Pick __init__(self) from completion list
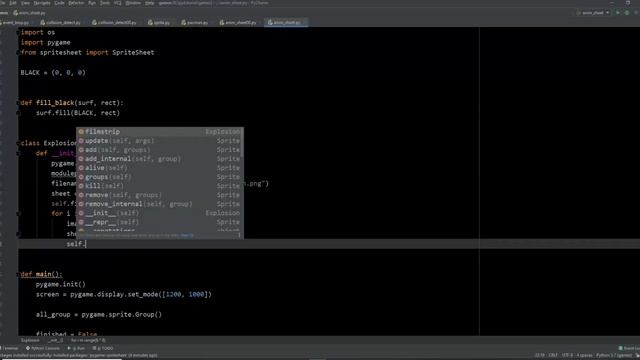640x360 pixels. (159, 213)
